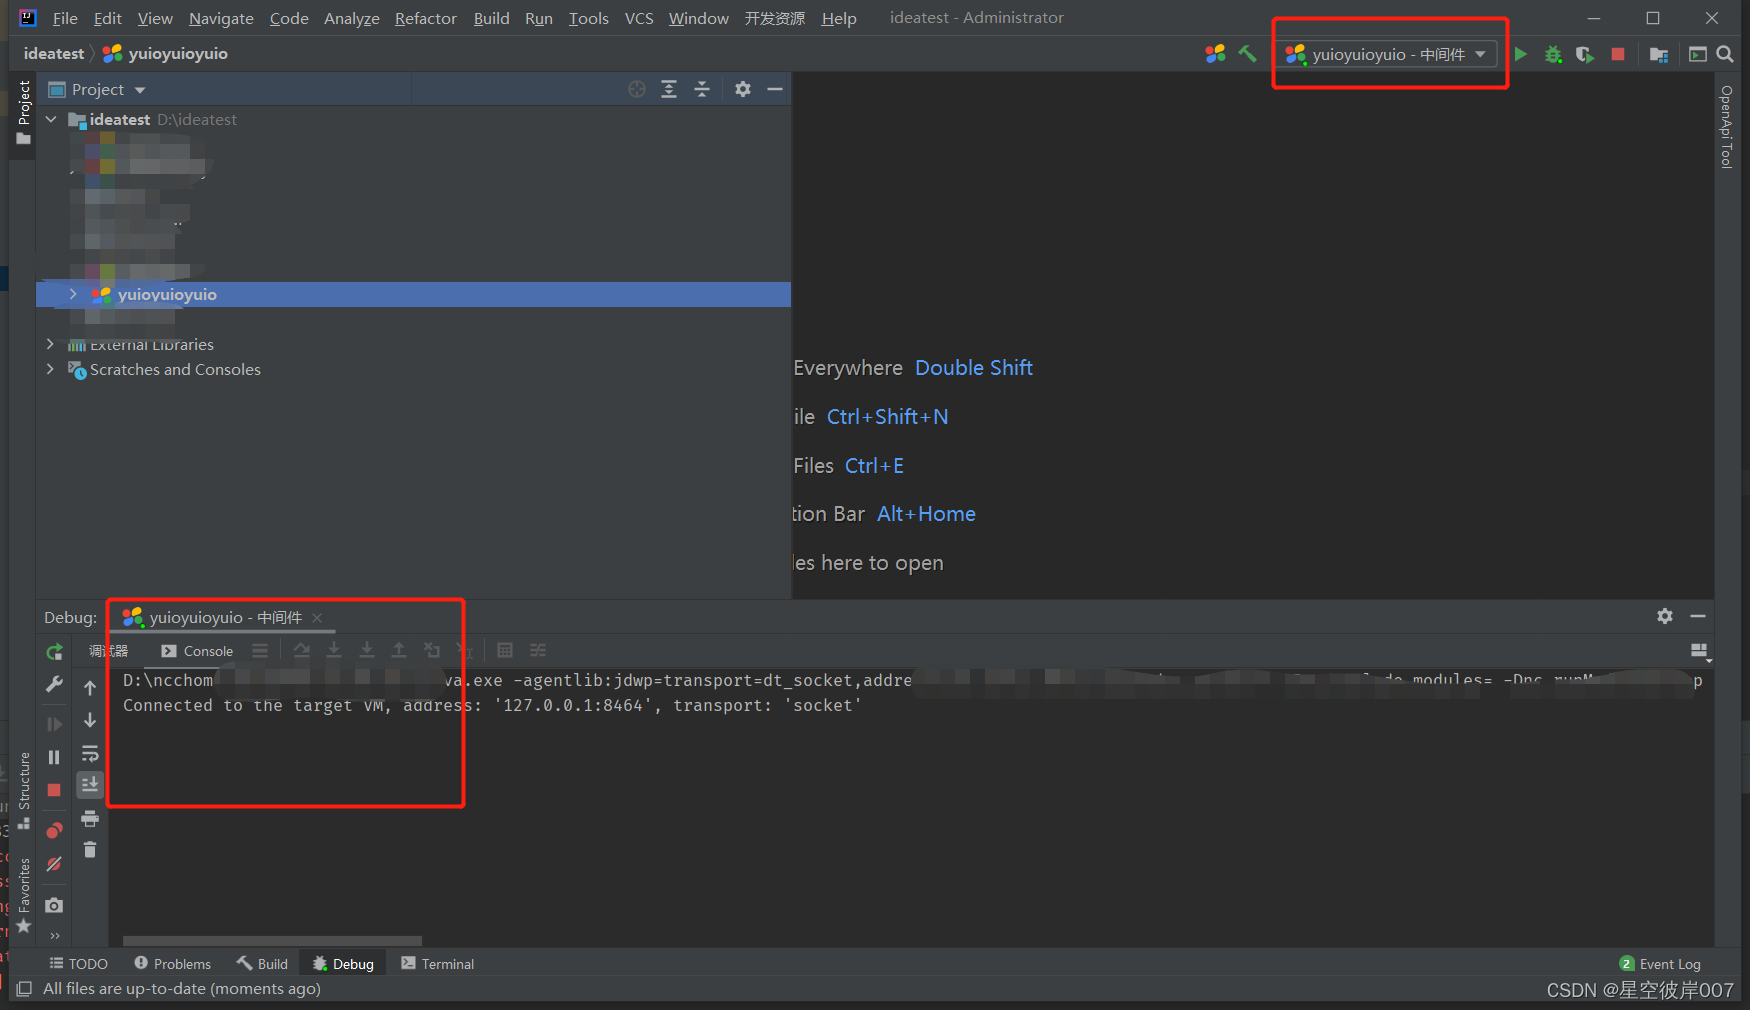
Task: Clear console with trash icon
Action: (x=90, y=850)
